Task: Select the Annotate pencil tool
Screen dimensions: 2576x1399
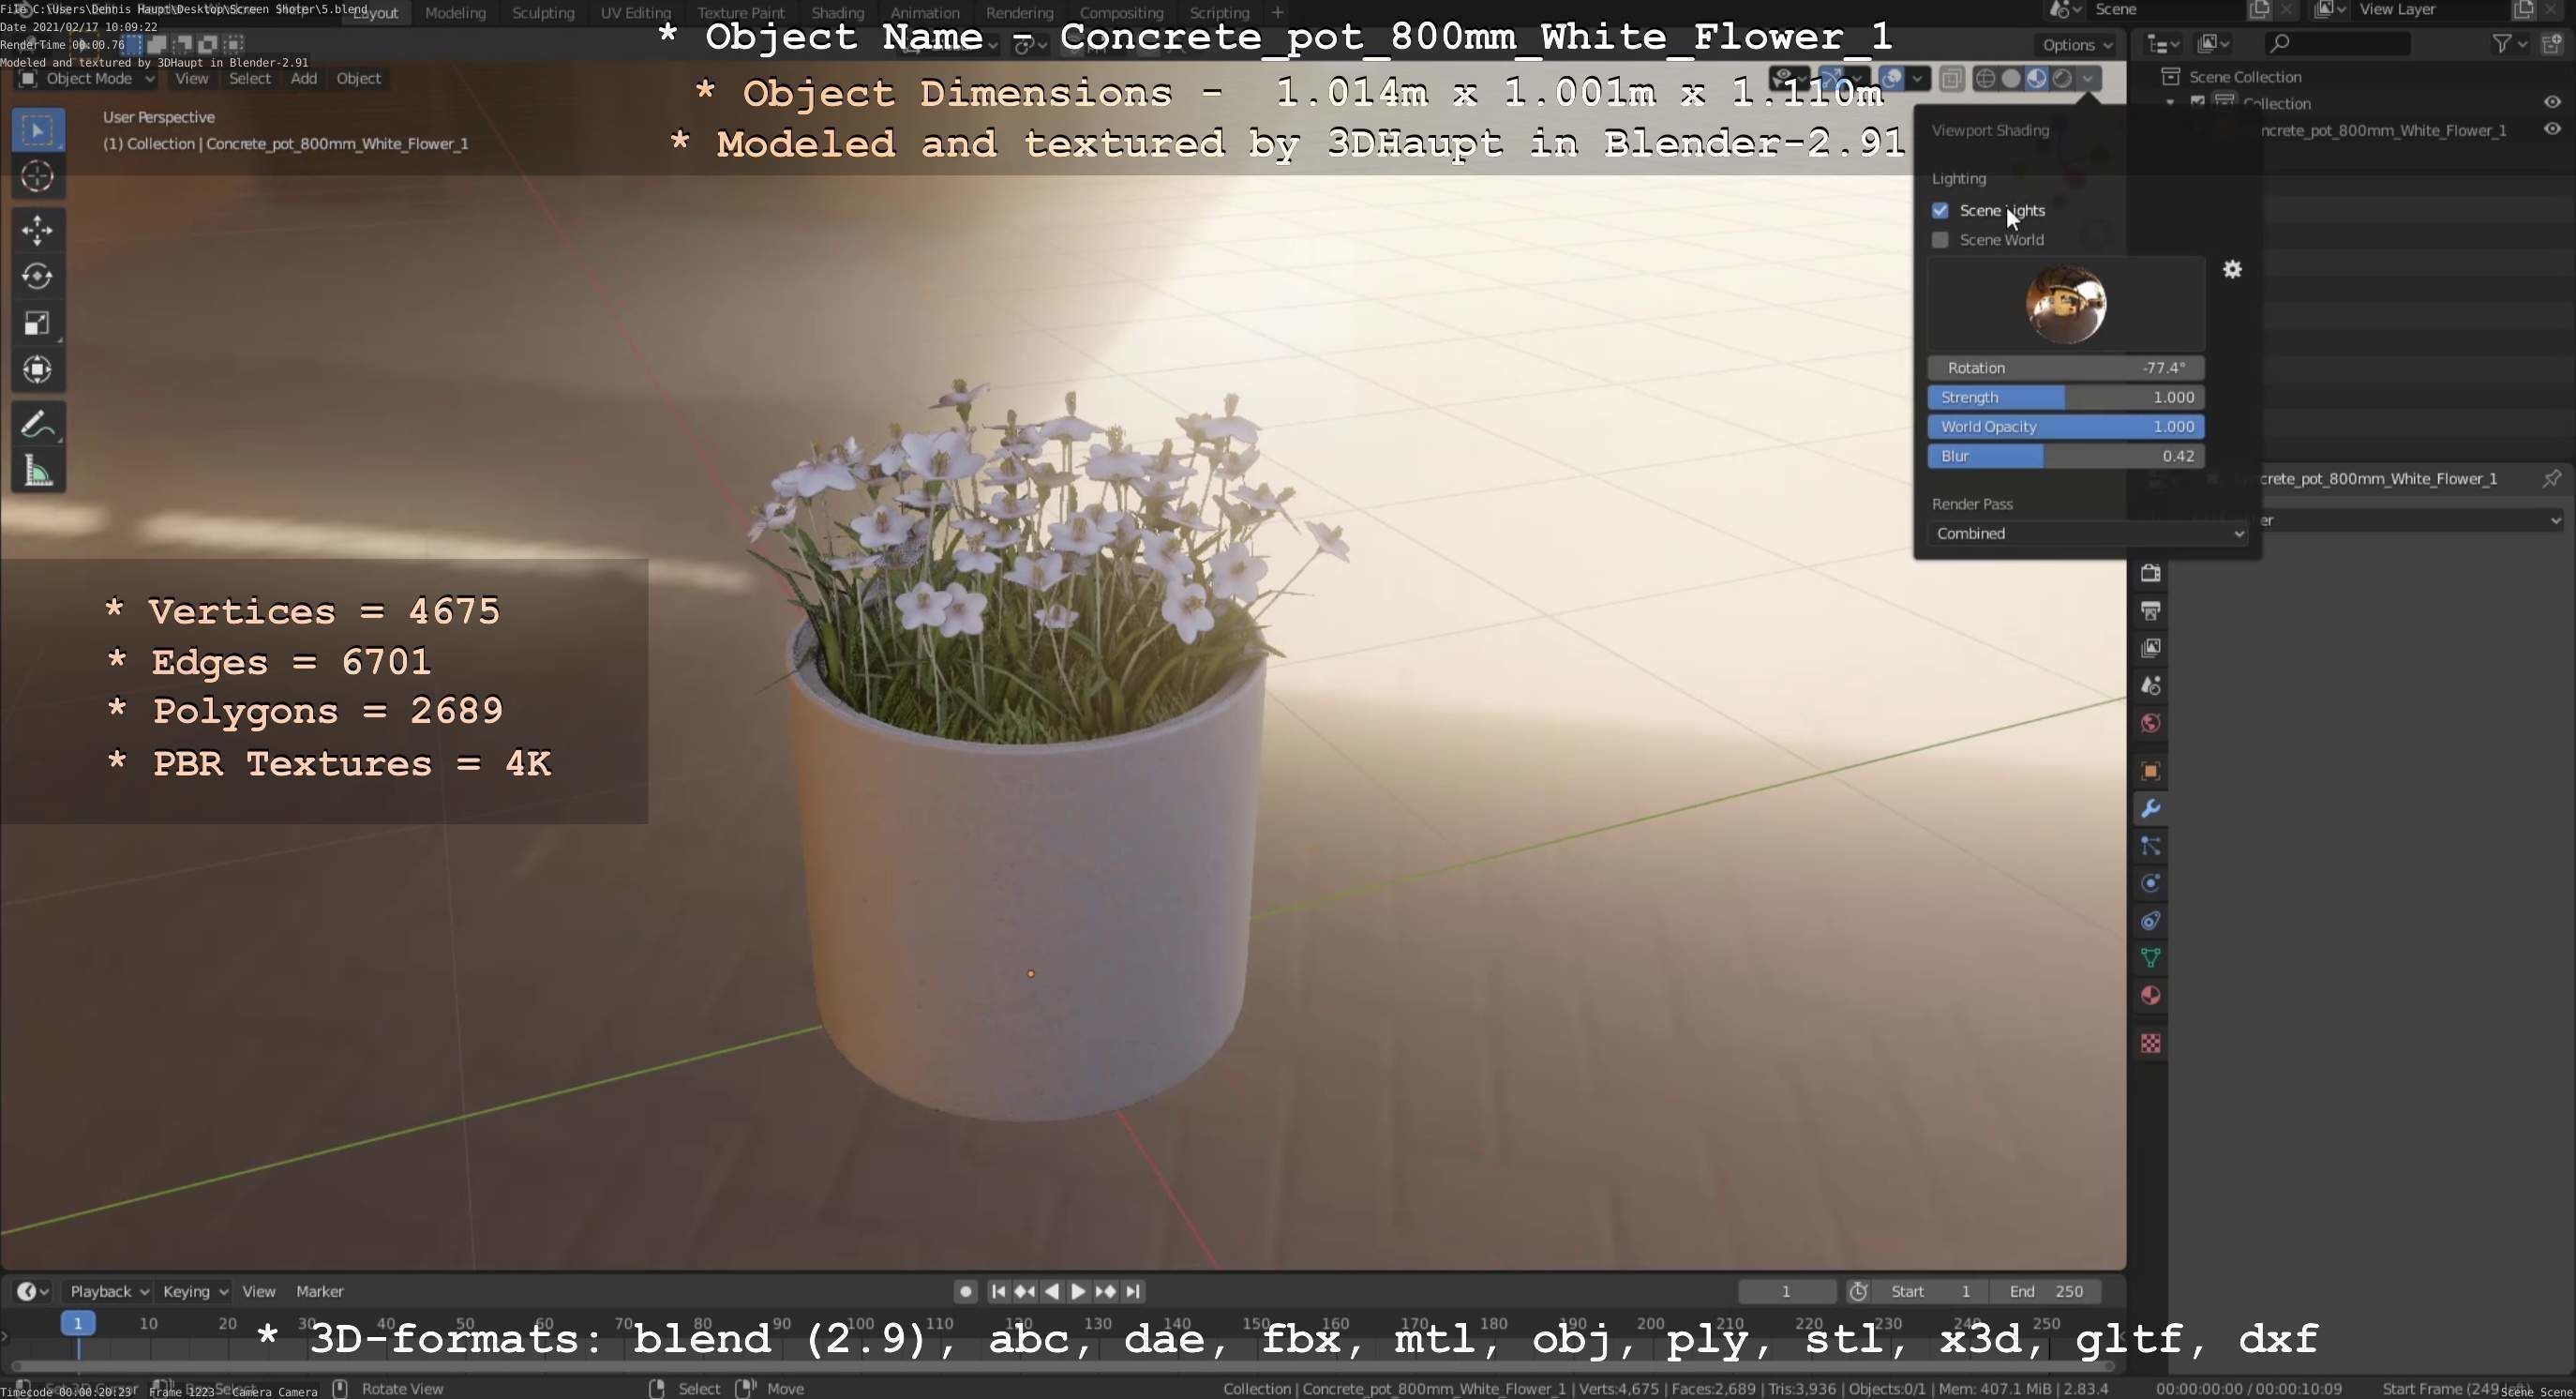Action: (x=38, y=424)
